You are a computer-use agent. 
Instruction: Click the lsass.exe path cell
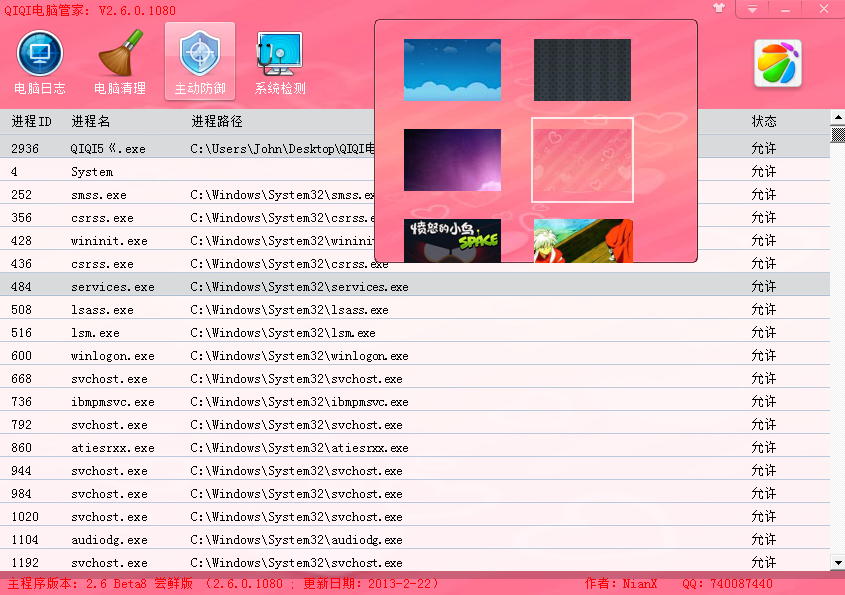point(289,310)
